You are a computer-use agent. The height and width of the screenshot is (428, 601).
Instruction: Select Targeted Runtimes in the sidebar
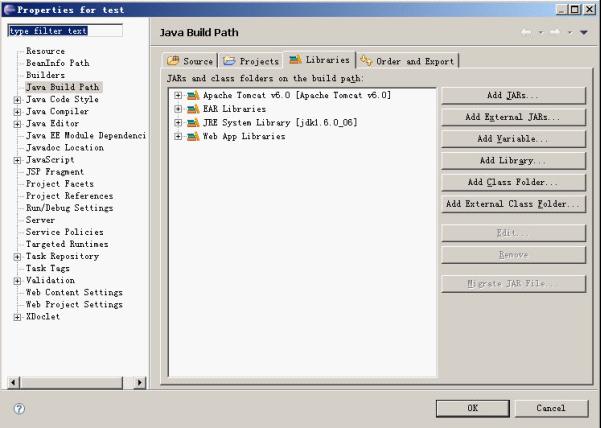(x=67, y=244)
